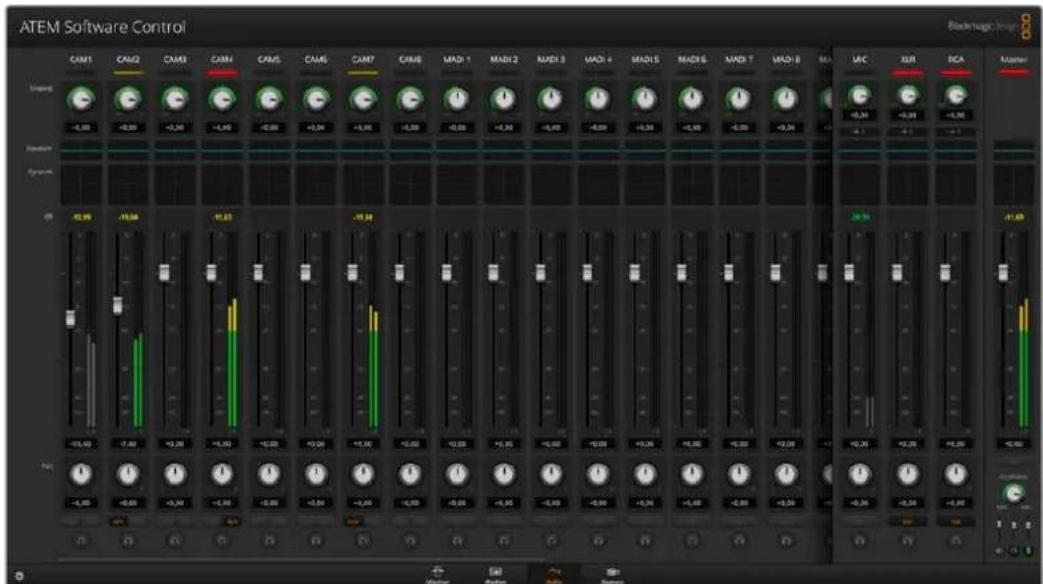Turn on the CAM1 ON button

coord(72,522)
